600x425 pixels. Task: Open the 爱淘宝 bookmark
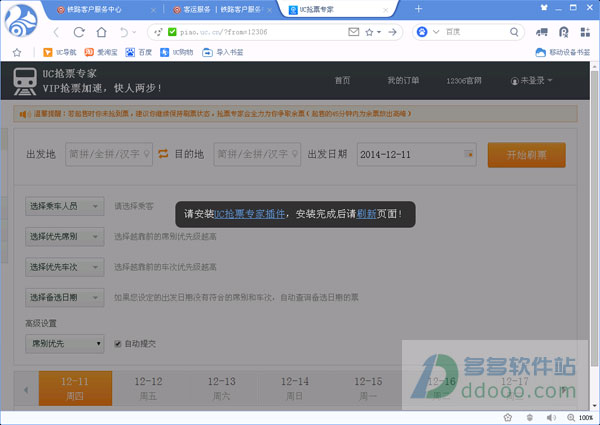pyautogui.click(x=101, y=52)
